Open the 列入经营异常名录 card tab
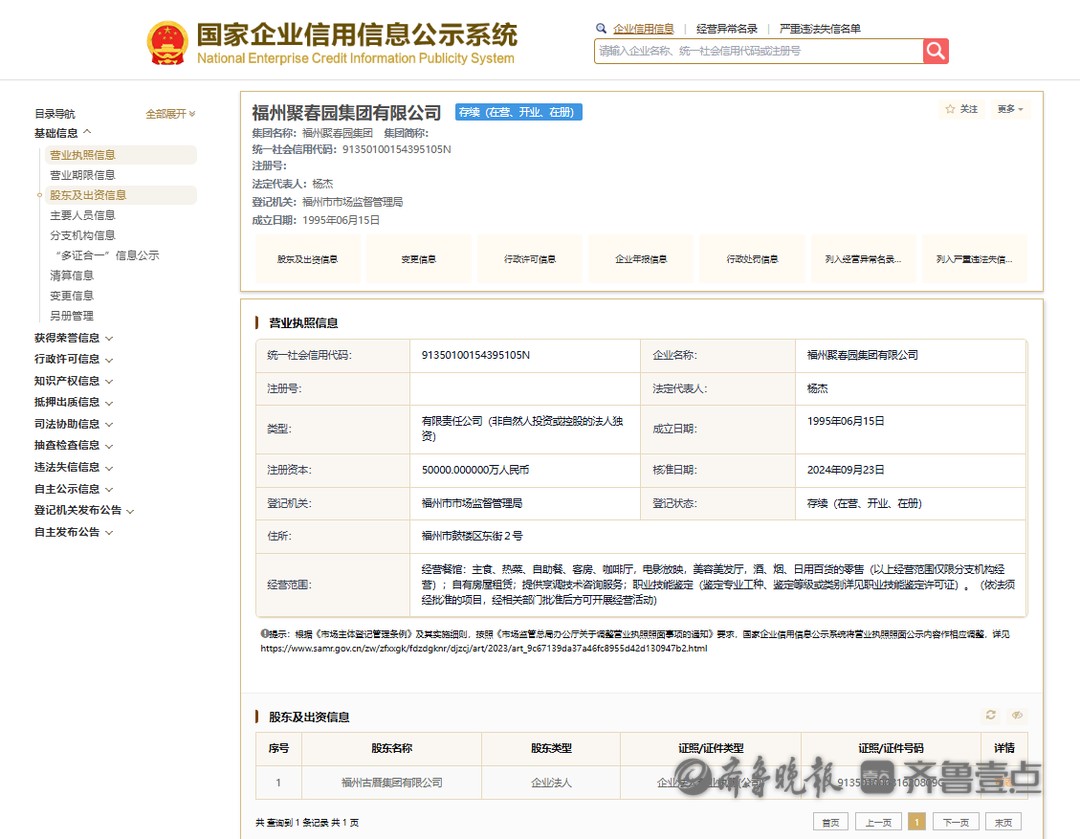This screenshot has width=1080, height=839. coord(863,259)
